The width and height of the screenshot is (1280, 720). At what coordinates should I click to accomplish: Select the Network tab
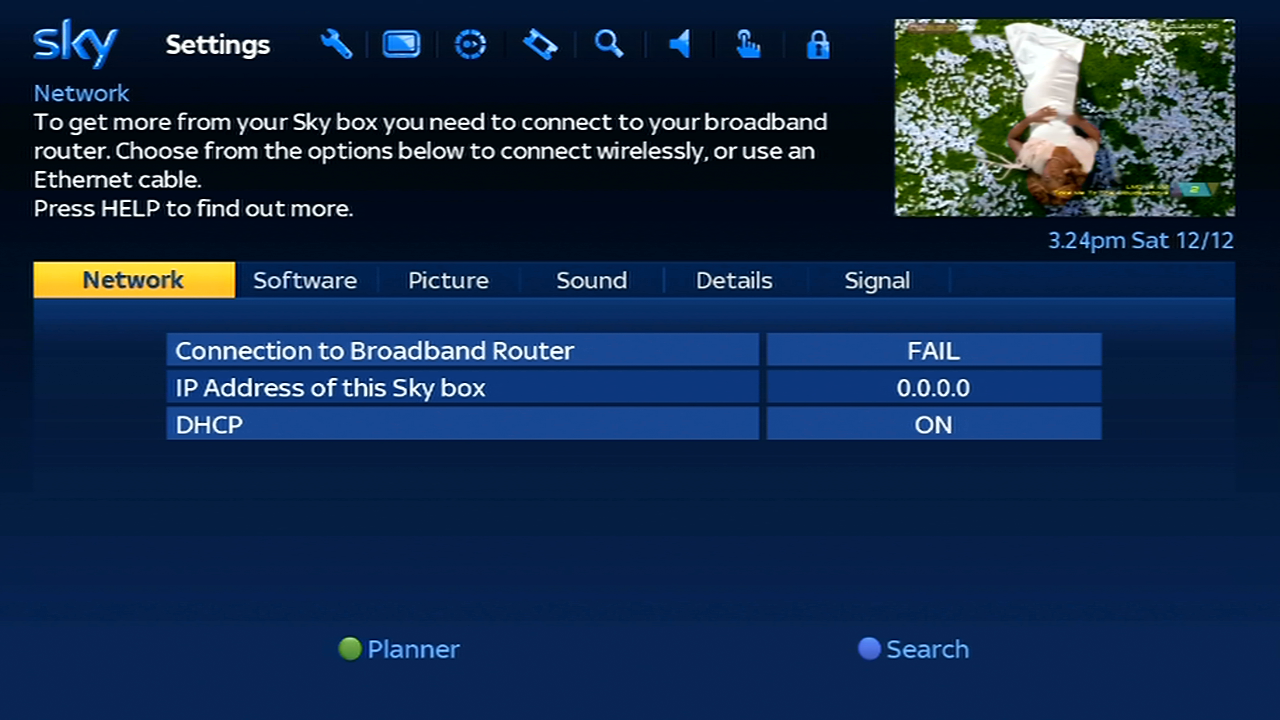coord(134,280)
